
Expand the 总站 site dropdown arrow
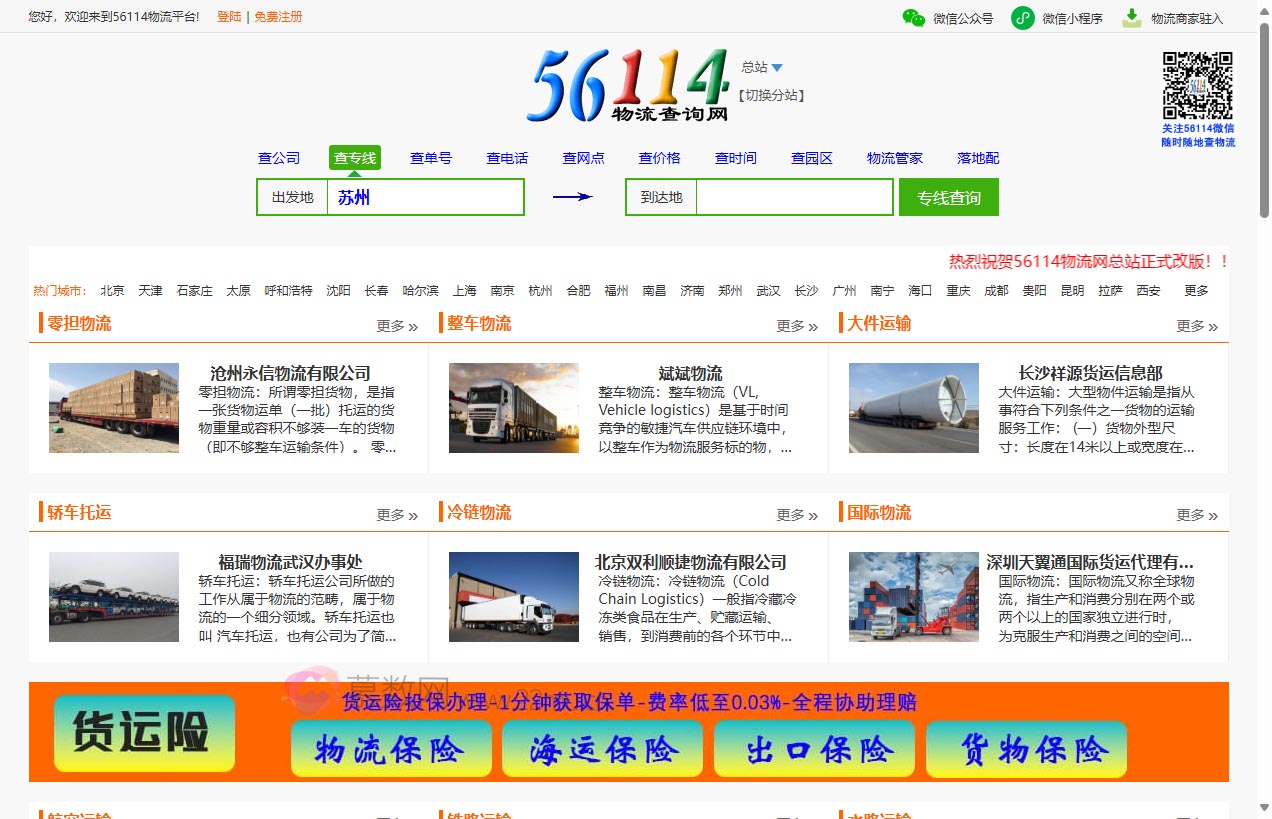click(777, 68)
